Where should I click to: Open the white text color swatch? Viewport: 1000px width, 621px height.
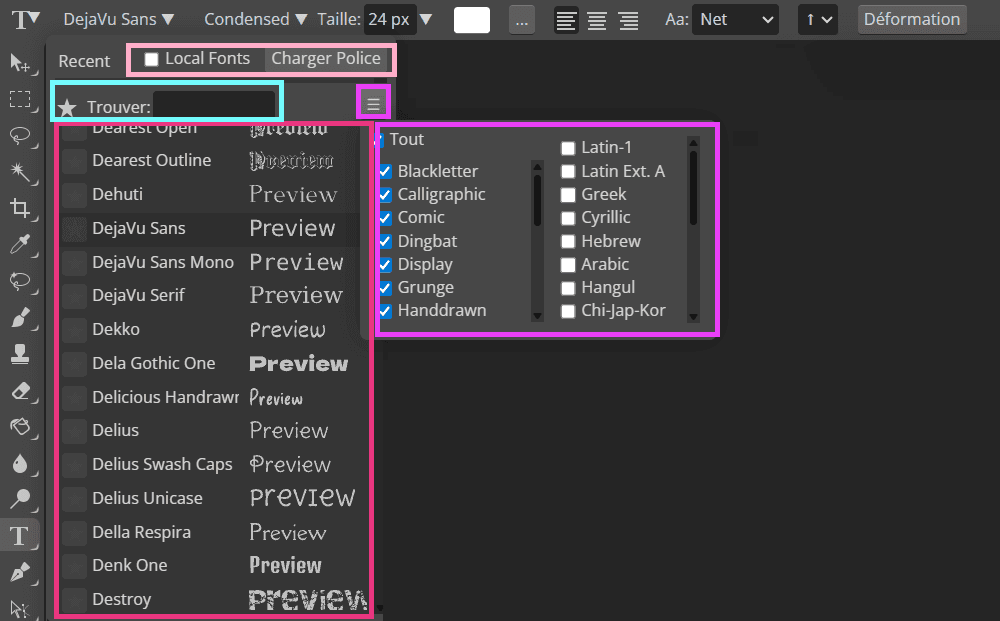[x=472, y=20]
